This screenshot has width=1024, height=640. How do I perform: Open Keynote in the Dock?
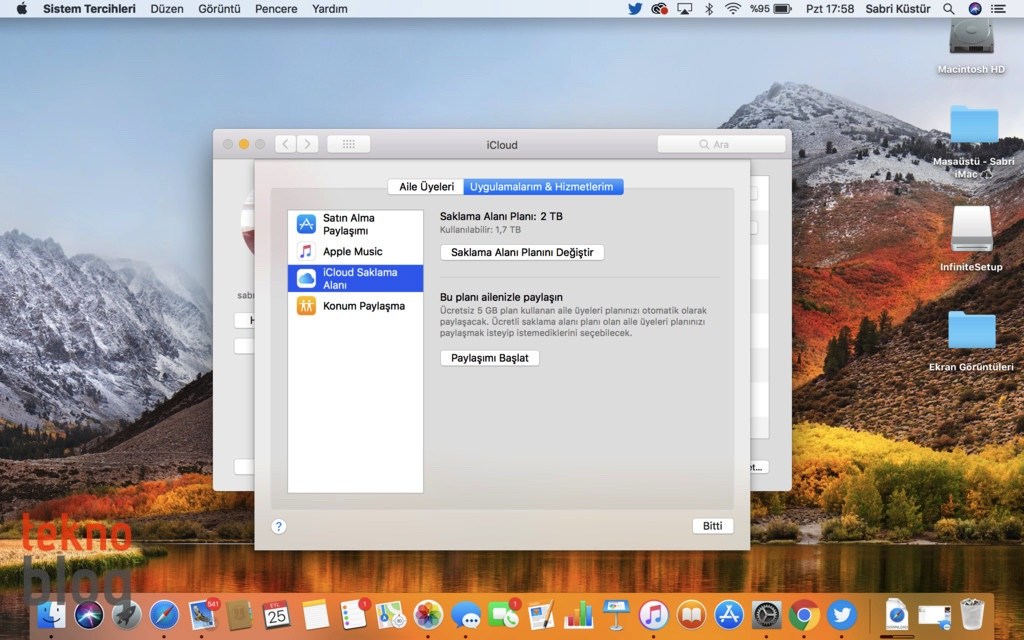616,615
